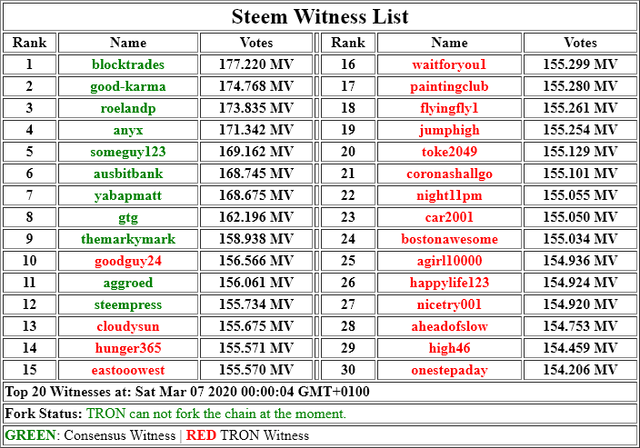
Task: Click the GREEN Consensus Witness legend label
Action: coord(90,435)
